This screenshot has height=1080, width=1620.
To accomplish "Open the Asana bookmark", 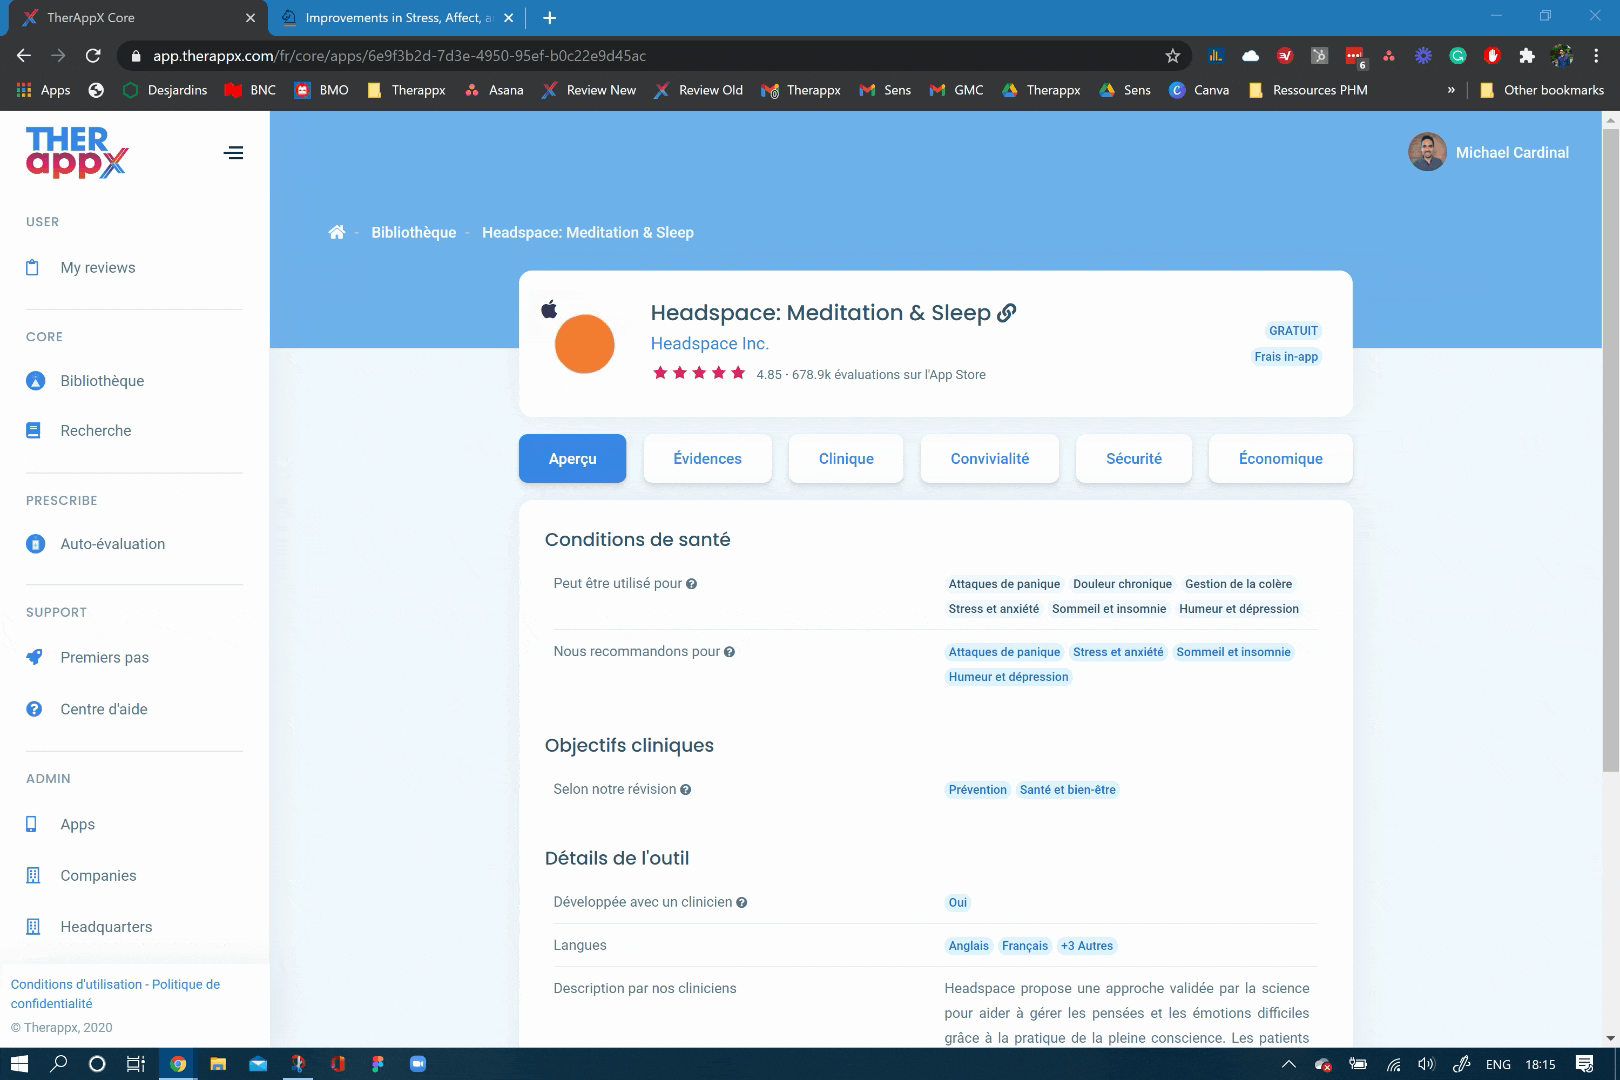I will click(494, 90).
